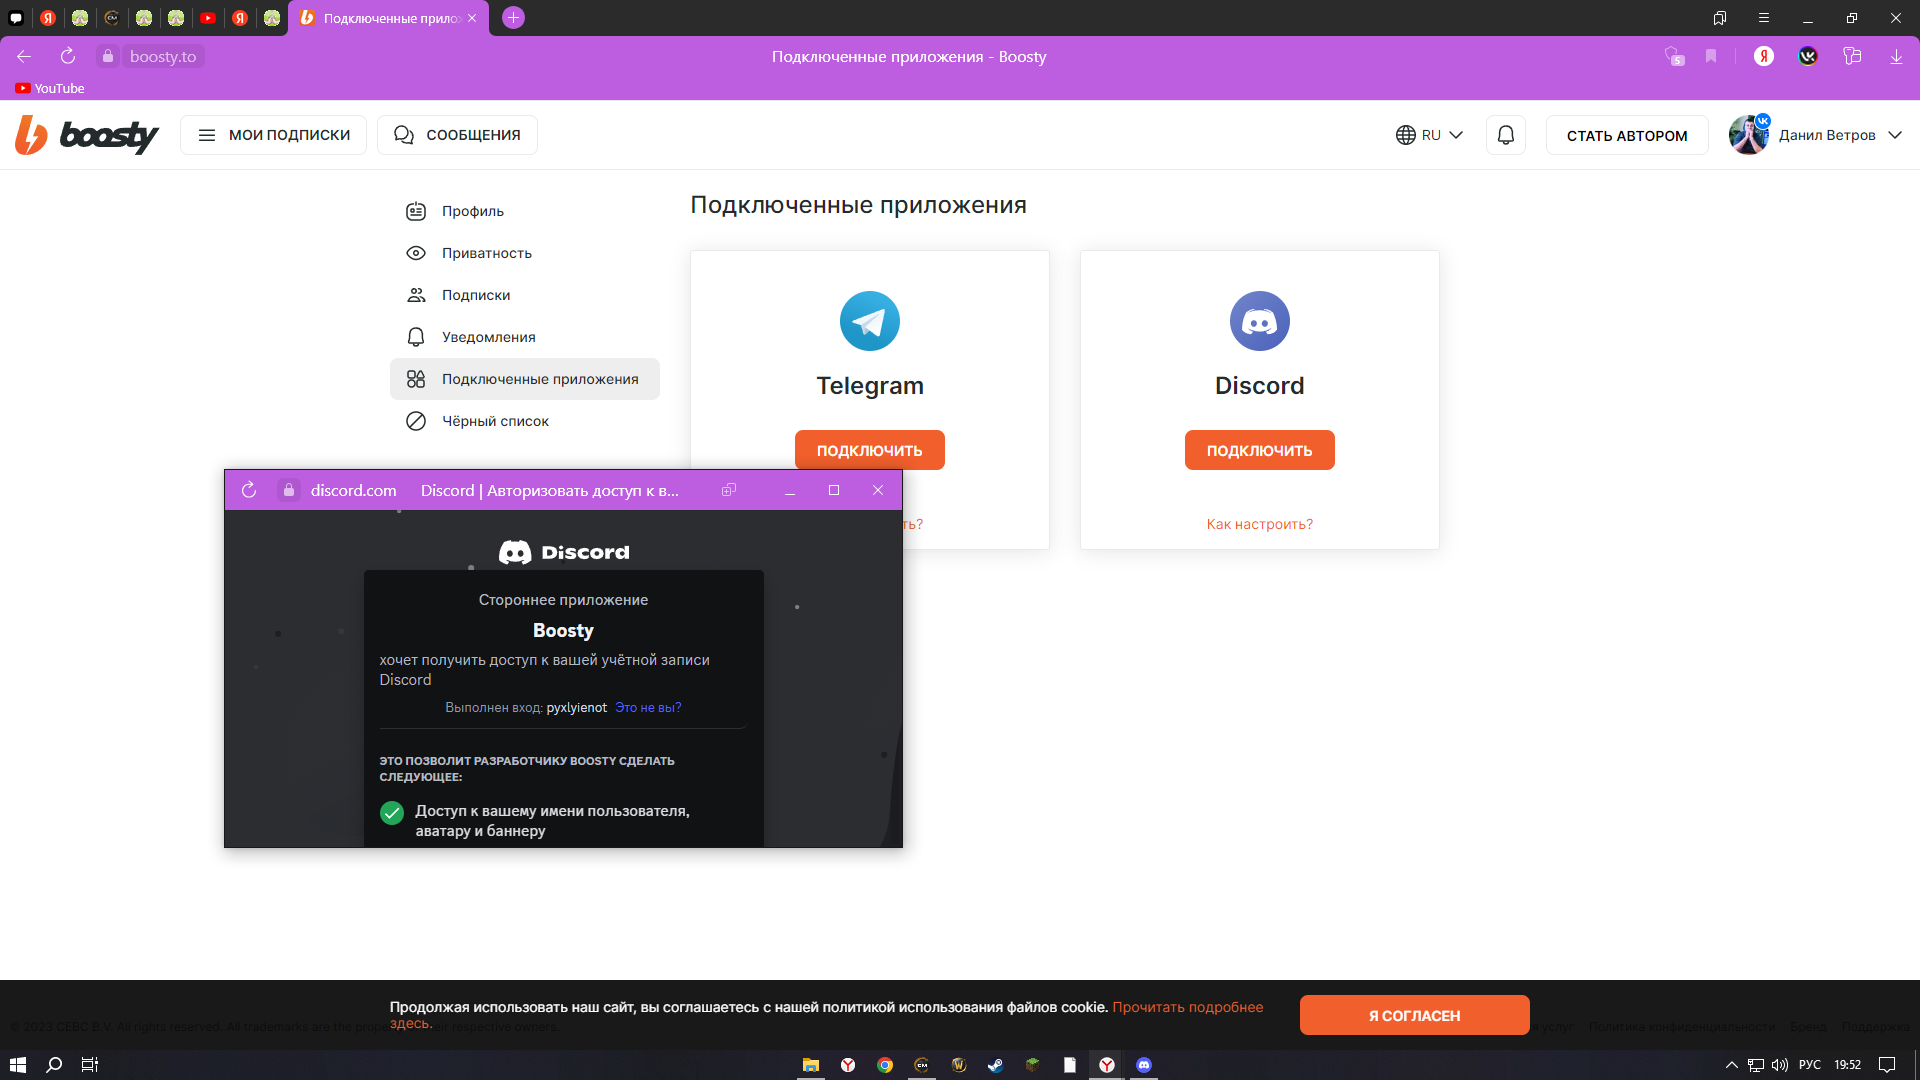The width and height of the screenshot is (1920, 1080).
Task: Click the bookmark icon in the address bar
Action: pyautogui.click(x=1711, y=56)
